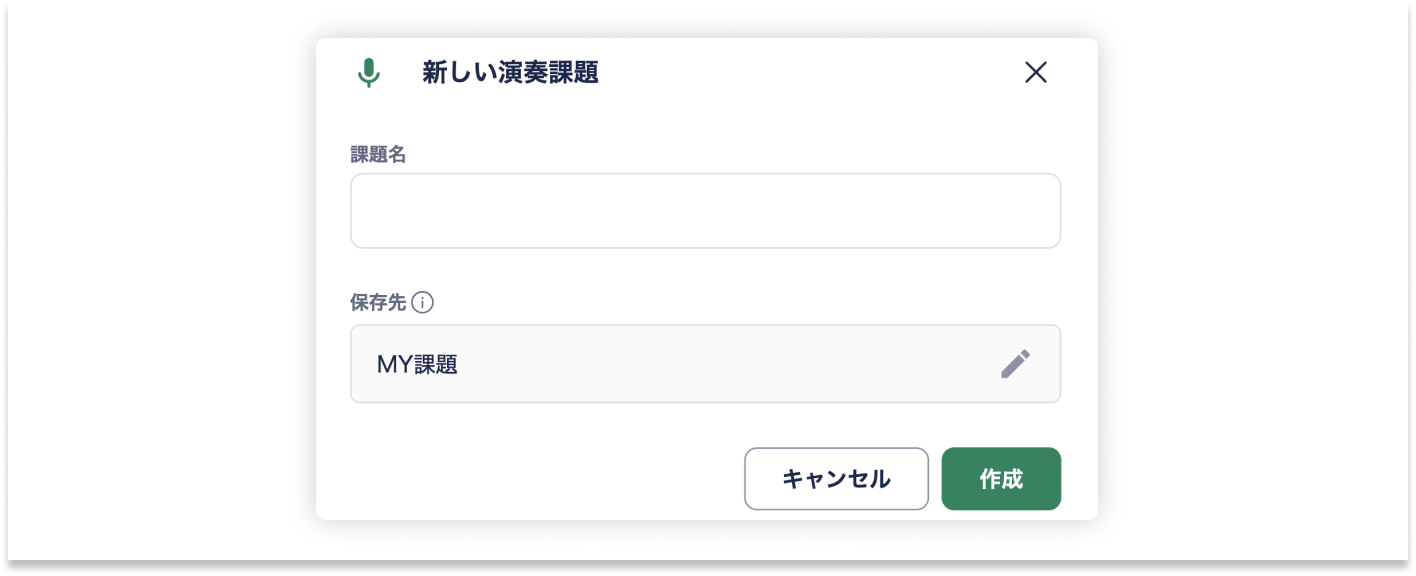The width and height of the screenshot is (1416, 576).
Task: Focus the empty assignment name input box
Action: click(x=705, y=210)
